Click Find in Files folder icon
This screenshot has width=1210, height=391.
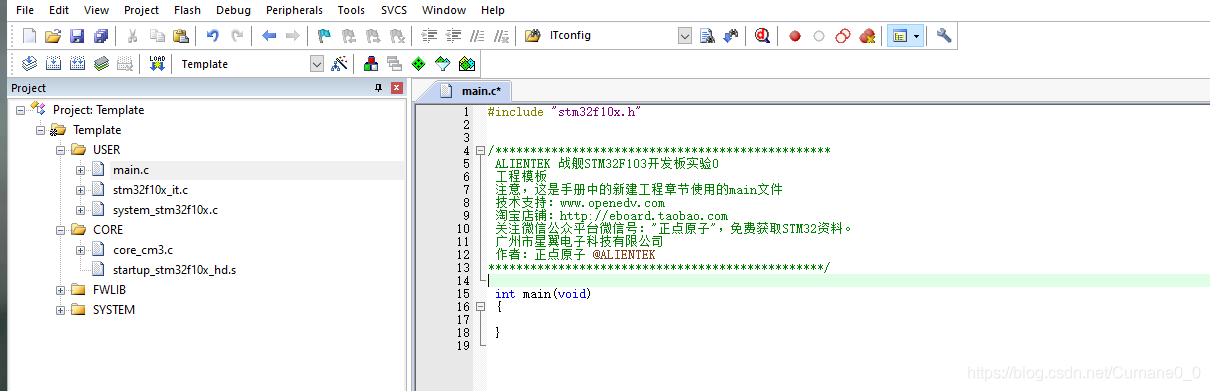pyautogui.click(x=533, y=36)
